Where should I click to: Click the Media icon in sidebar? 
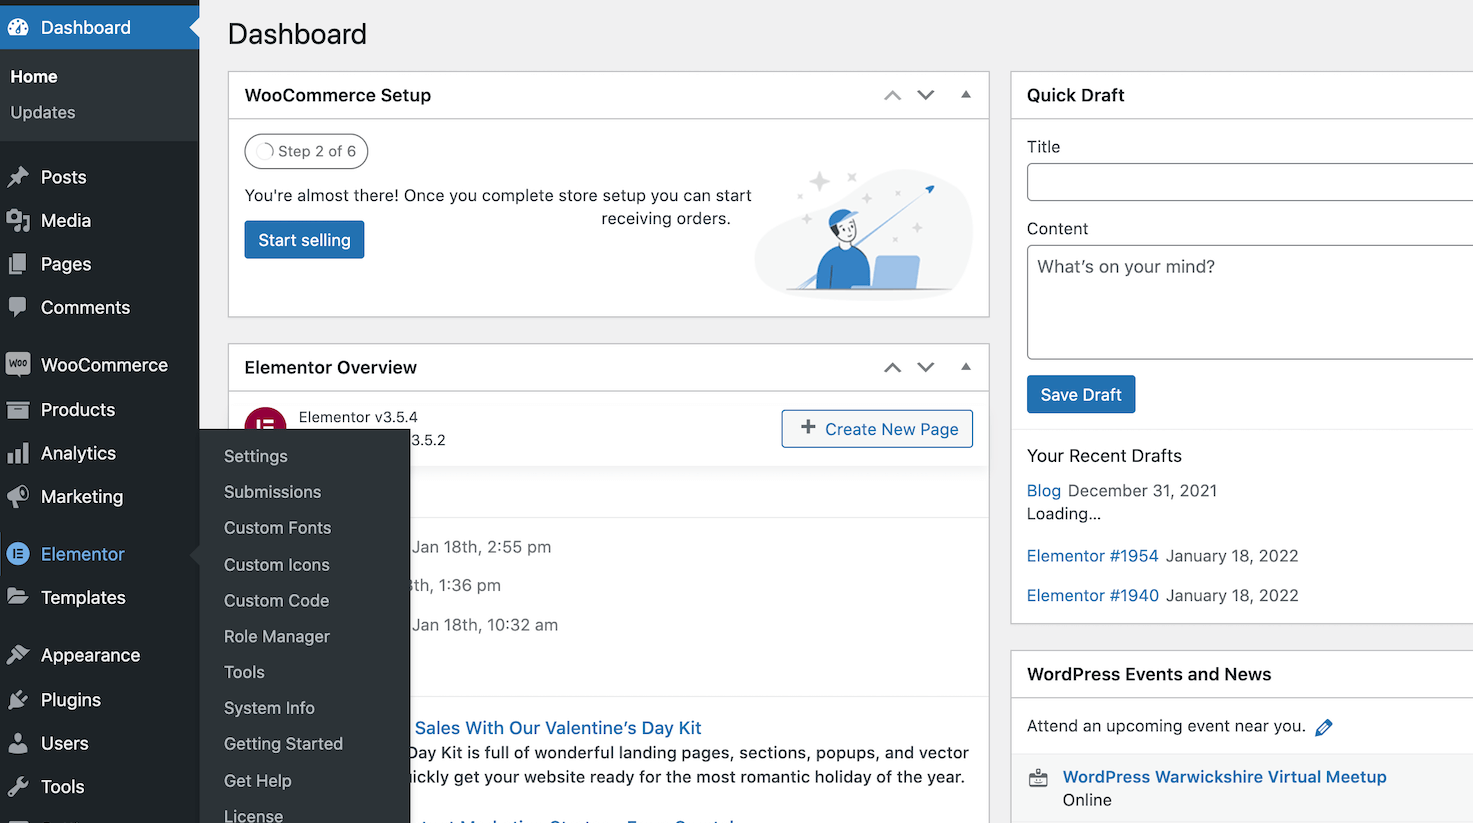(x=18, y=221)
